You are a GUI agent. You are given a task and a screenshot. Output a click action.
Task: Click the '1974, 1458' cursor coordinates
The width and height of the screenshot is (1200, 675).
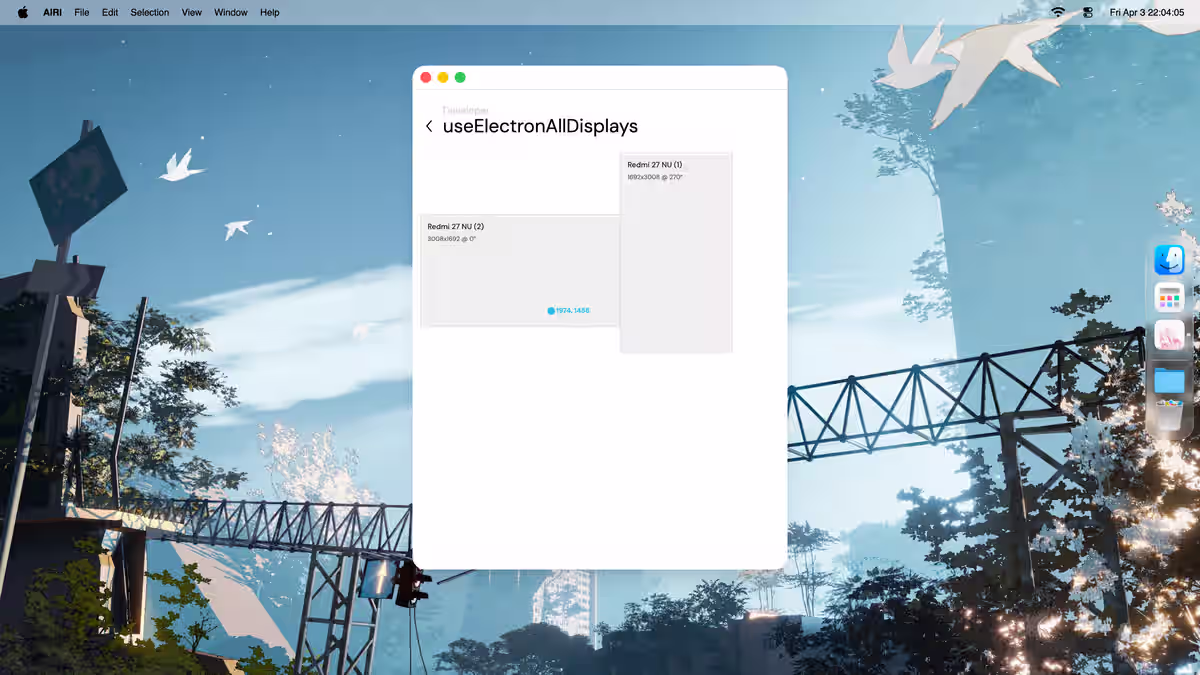click(x=573, y=311)
